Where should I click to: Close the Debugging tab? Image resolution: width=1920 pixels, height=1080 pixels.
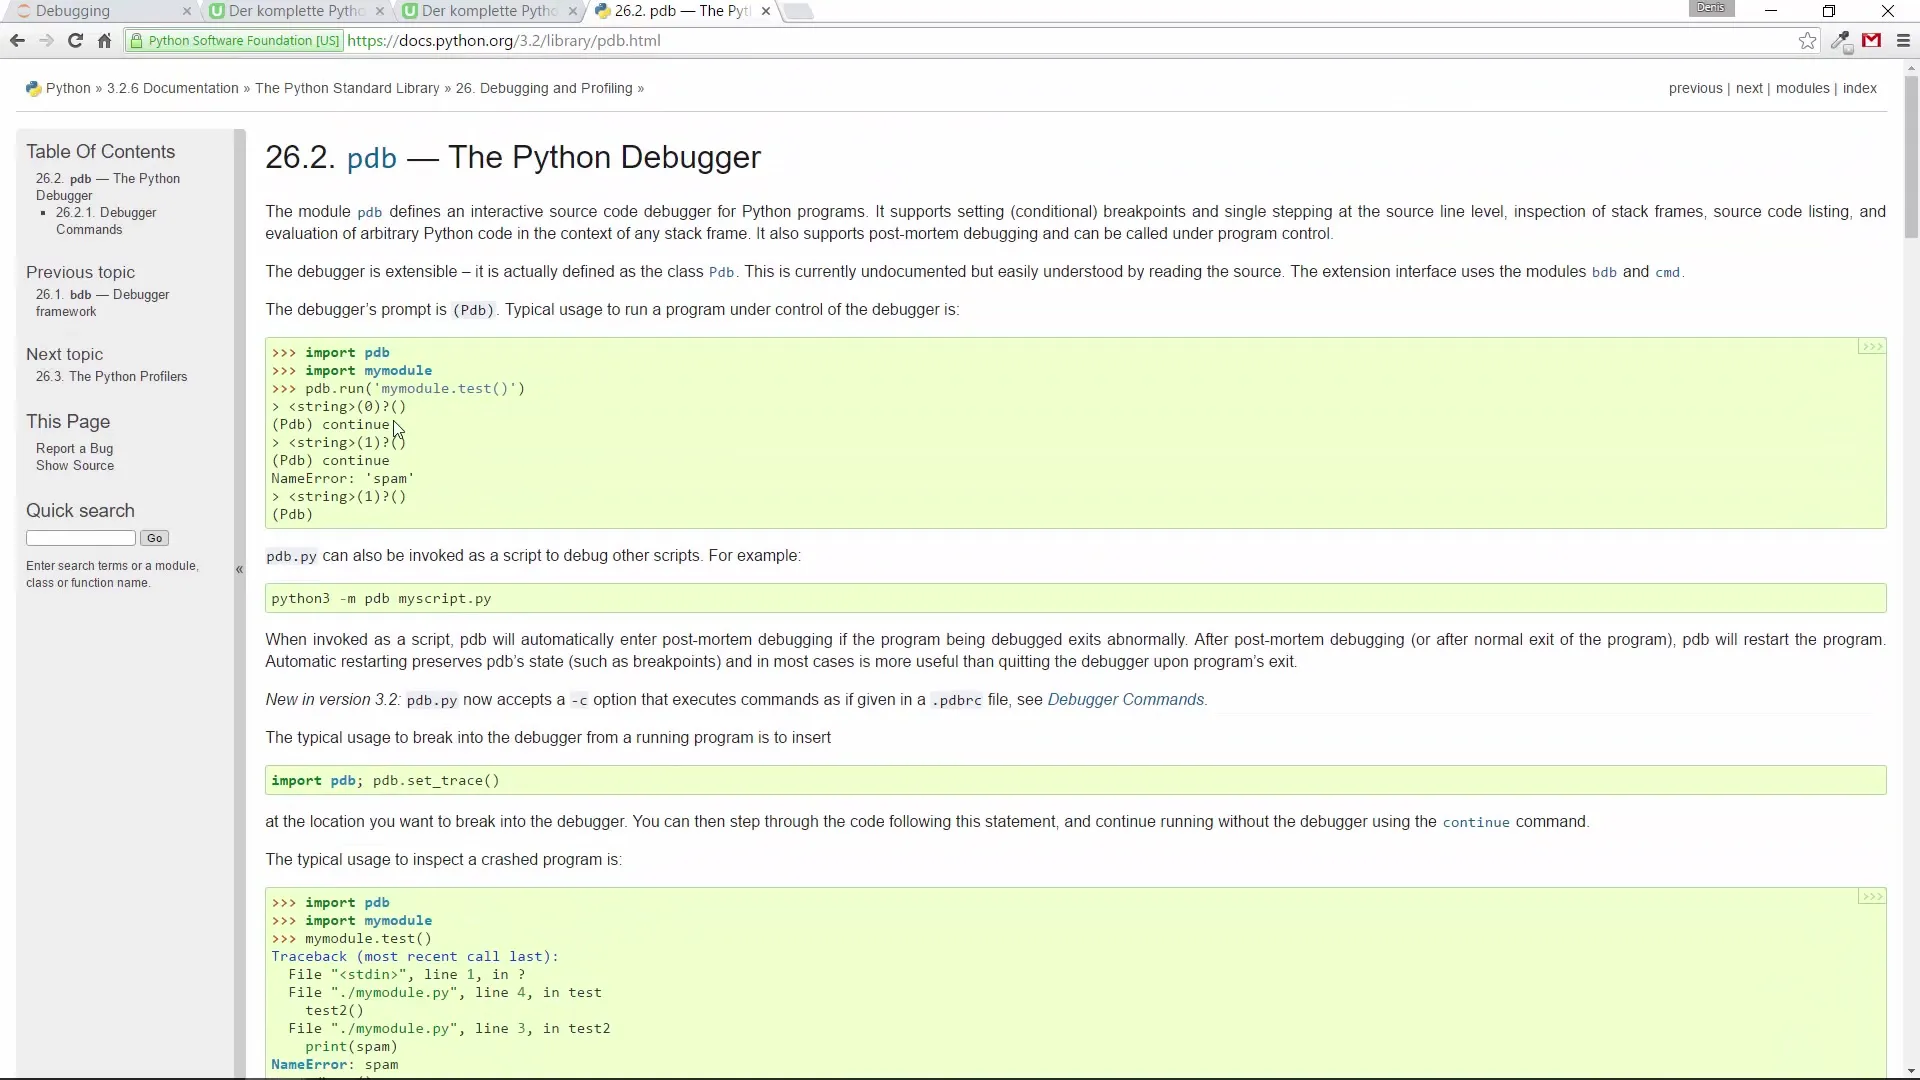click(x=186, y=11)
